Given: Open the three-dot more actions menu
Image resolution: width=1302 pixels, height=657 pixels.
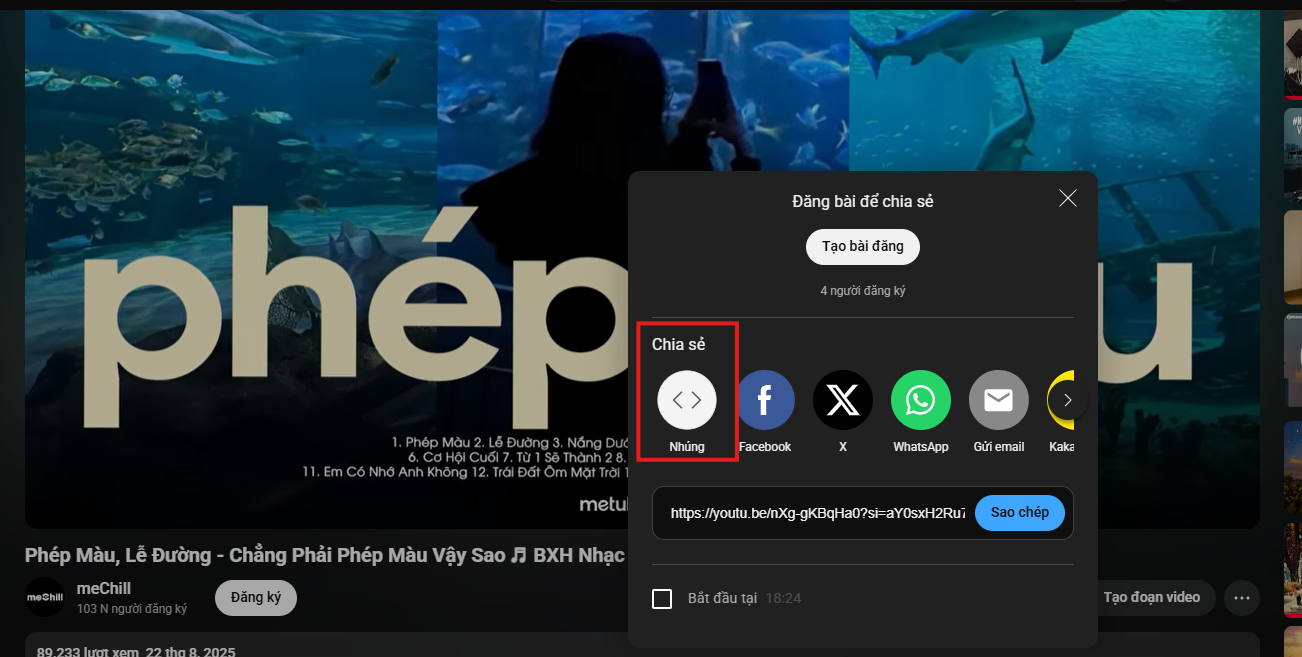Looking at the screenshot, I should [x=1242, y=598].
